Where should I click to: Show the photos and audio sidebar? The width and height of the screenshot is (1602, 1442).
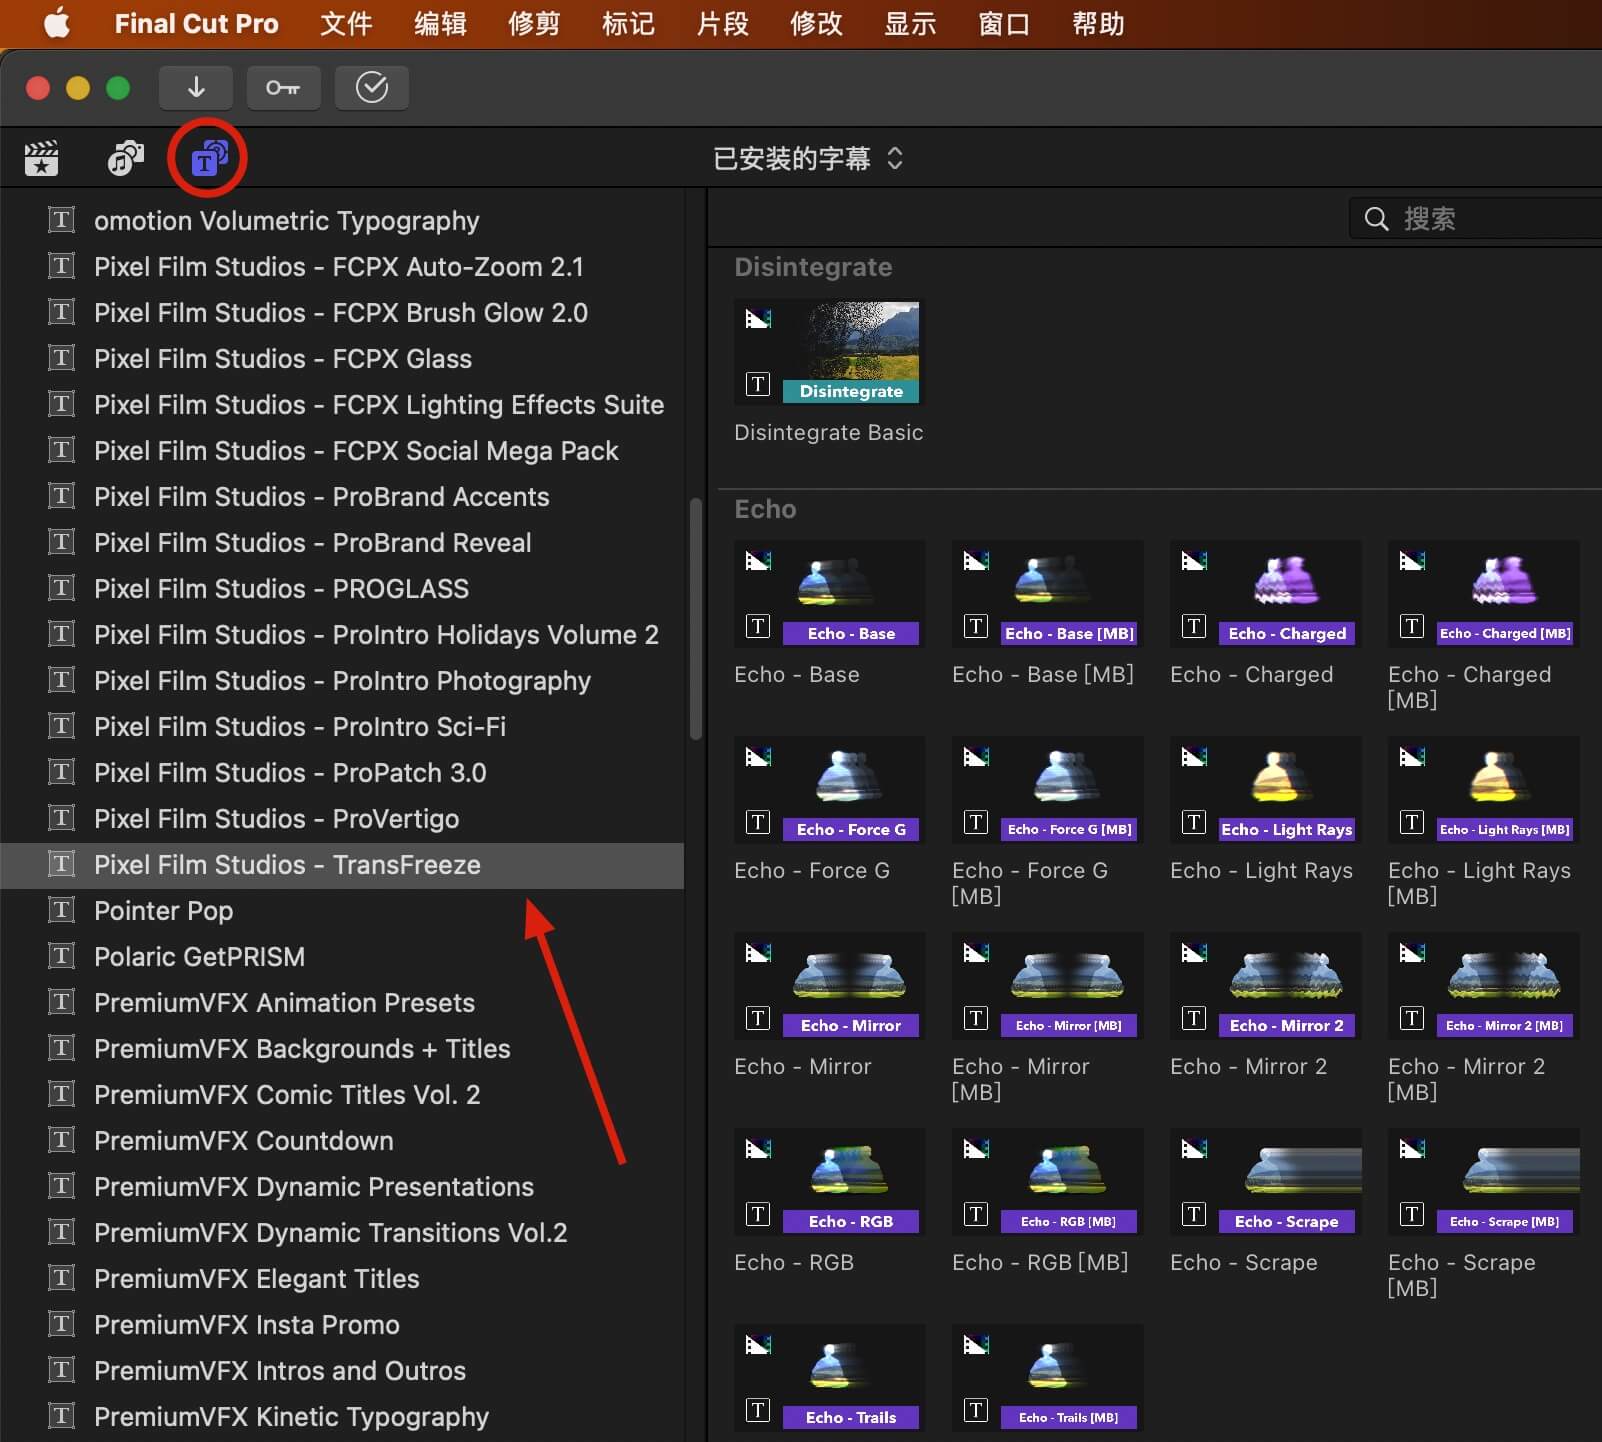tap(125, 158)
